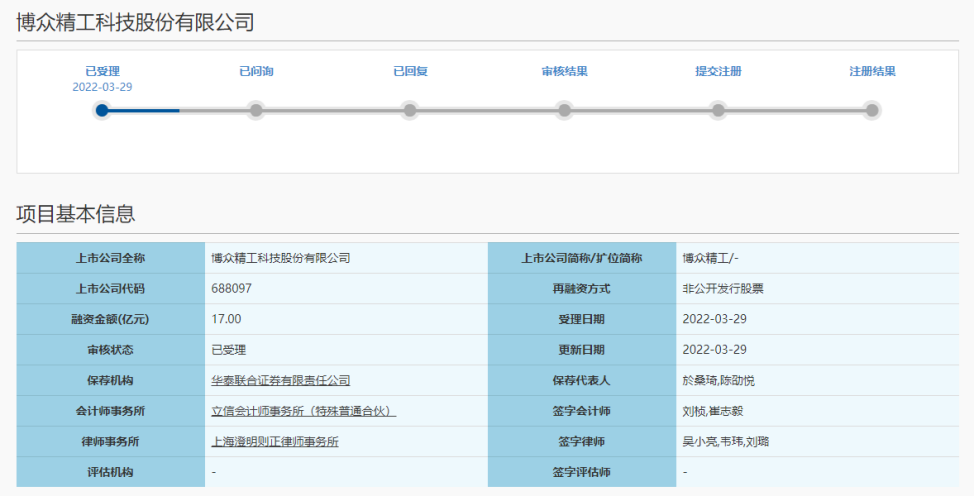Screen dimensions: 974x496
Task: Click the 提交注册 progress step dot
Action: click(x=718, y=111)
